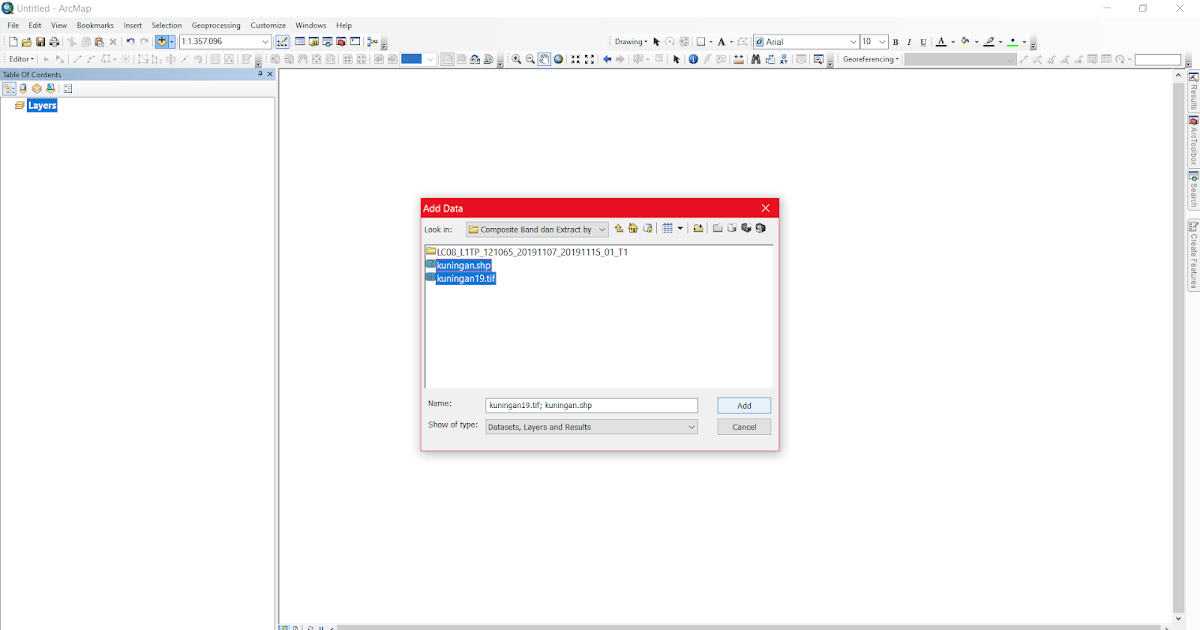
Task: Pick the font color swatch
Action: tap(941, 42)
